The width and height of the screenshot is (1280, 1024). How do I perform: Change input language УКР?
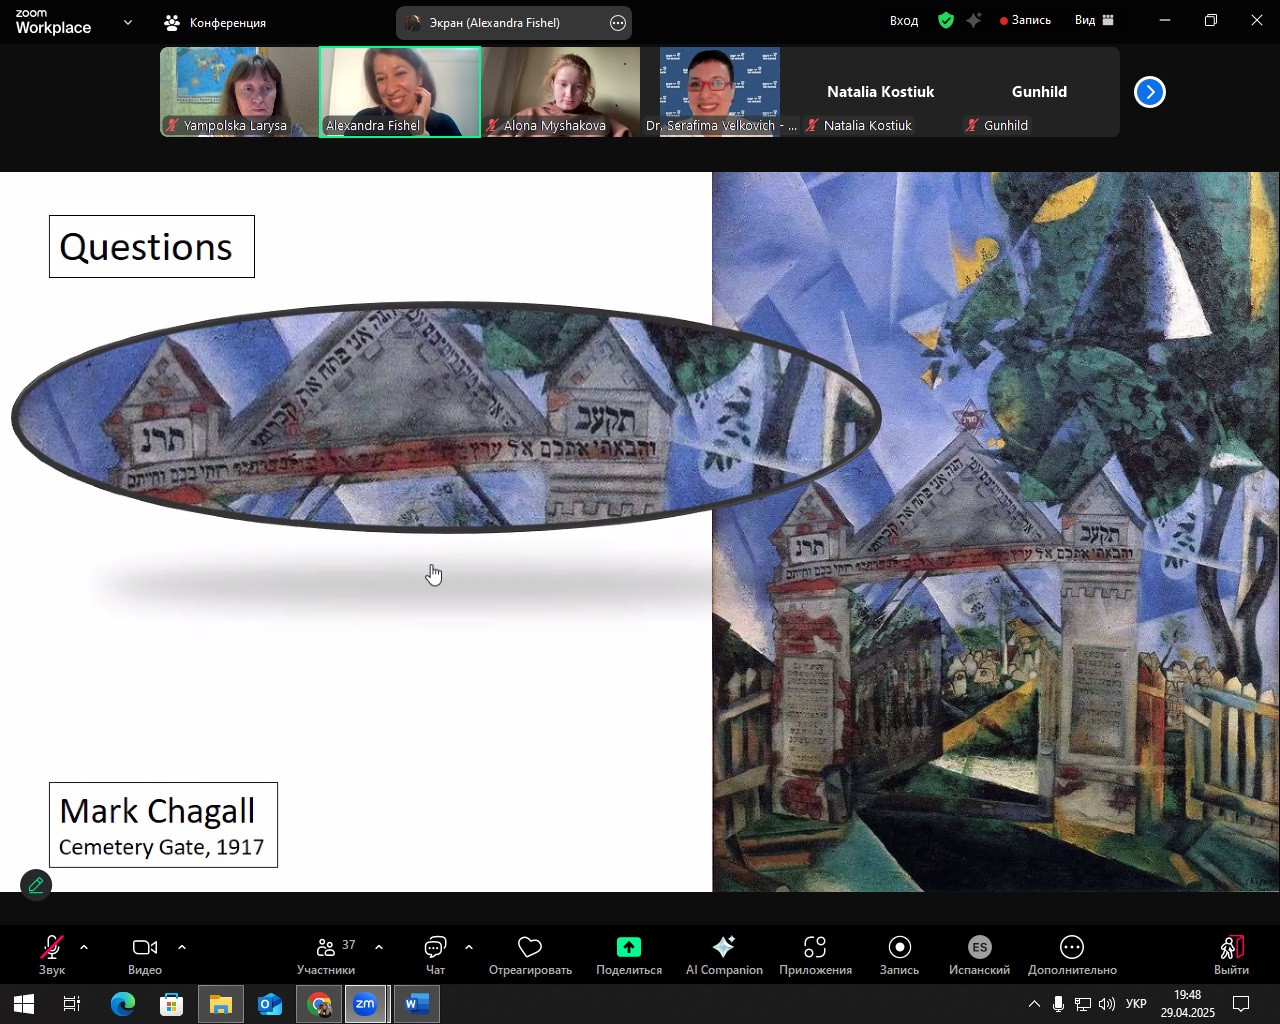(1137, 1004)
